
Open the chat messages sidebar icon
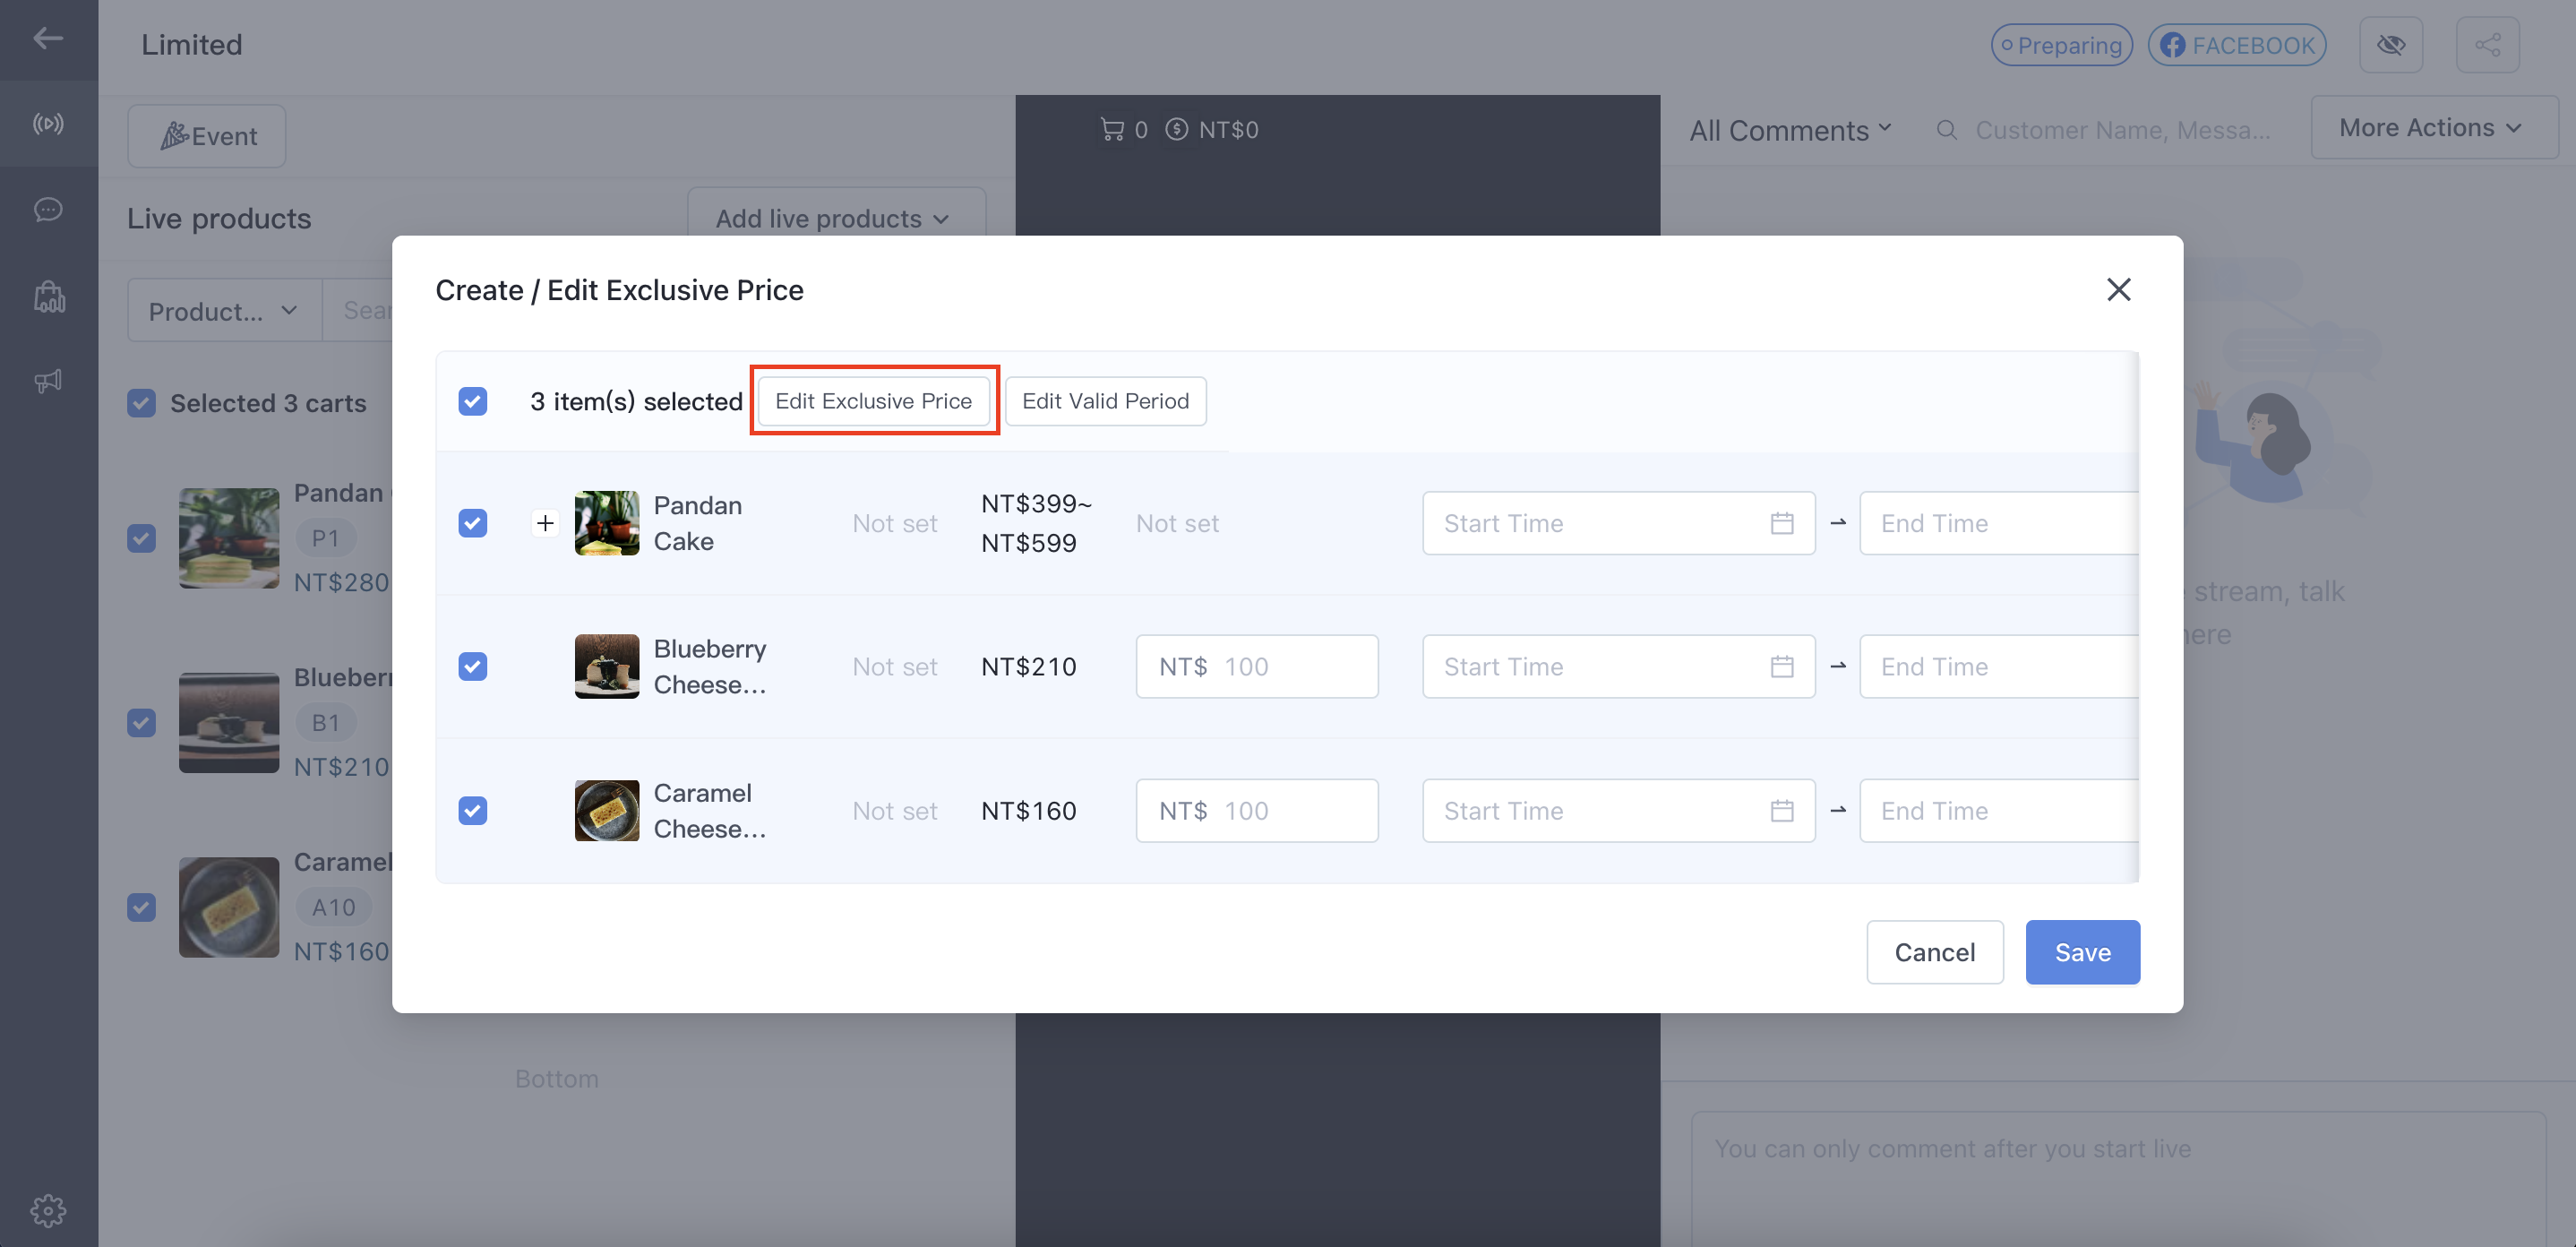(48, 210)
